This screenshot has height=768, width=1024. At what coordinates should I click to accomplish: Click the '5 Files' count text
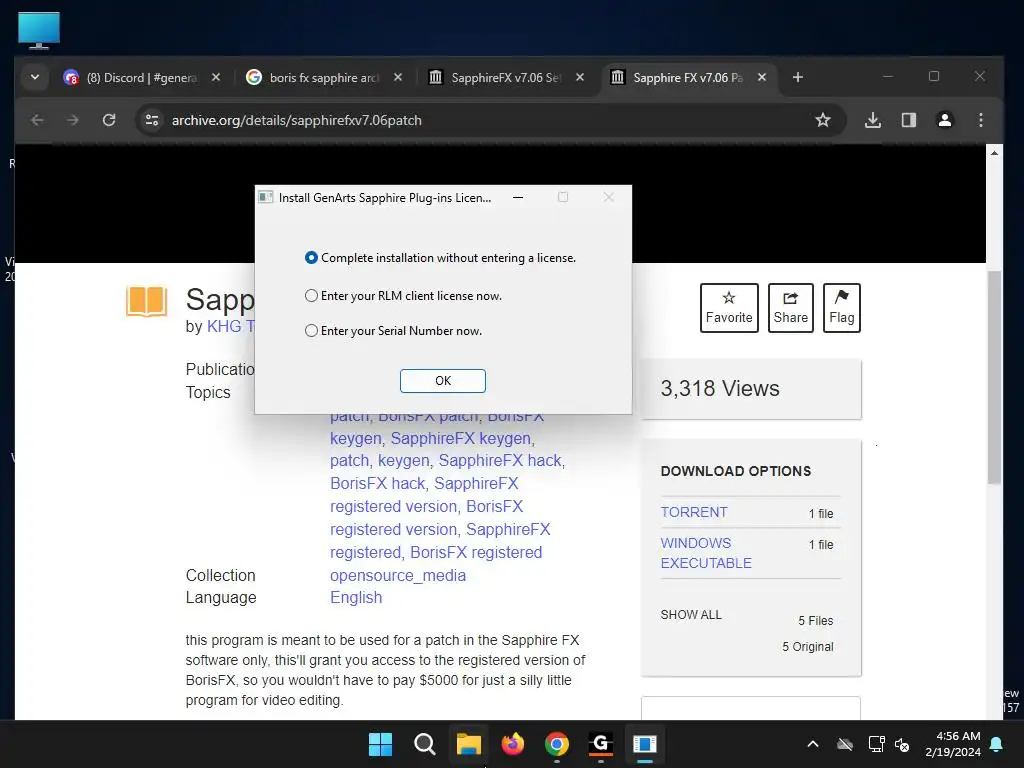point(816,620)
